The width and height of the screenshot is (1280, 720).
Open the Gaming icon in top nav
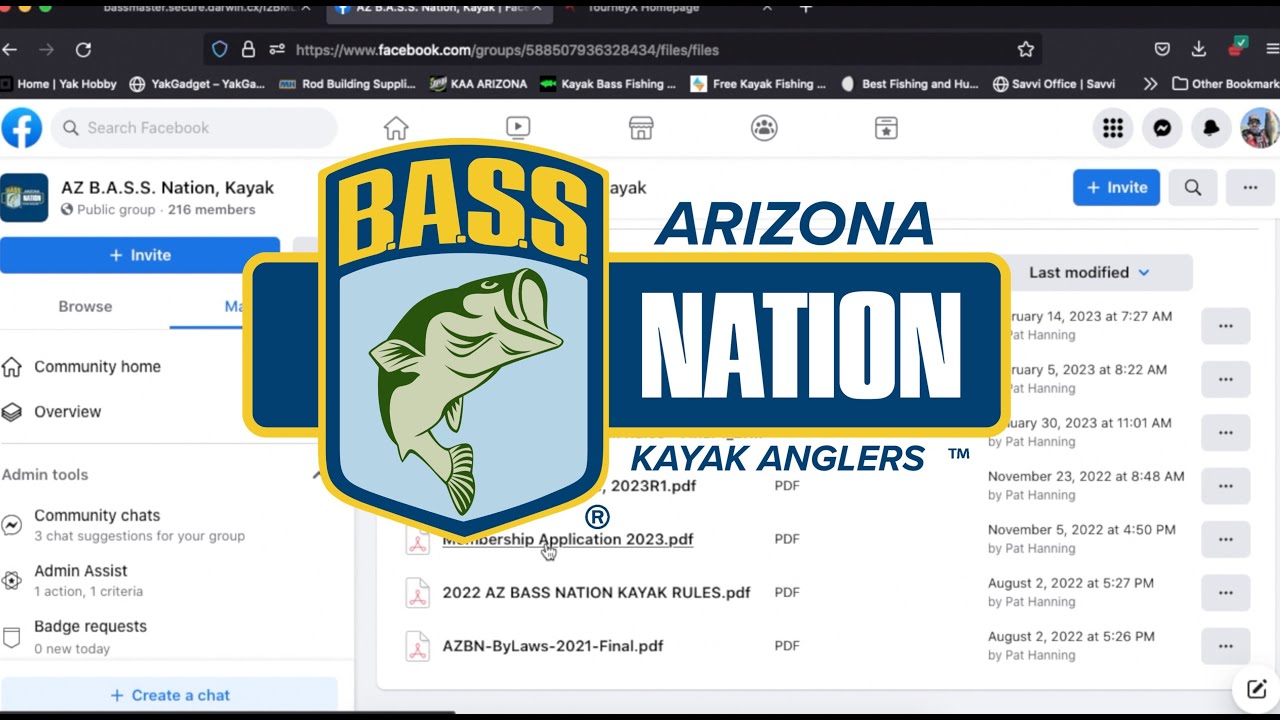pos(886,128)
